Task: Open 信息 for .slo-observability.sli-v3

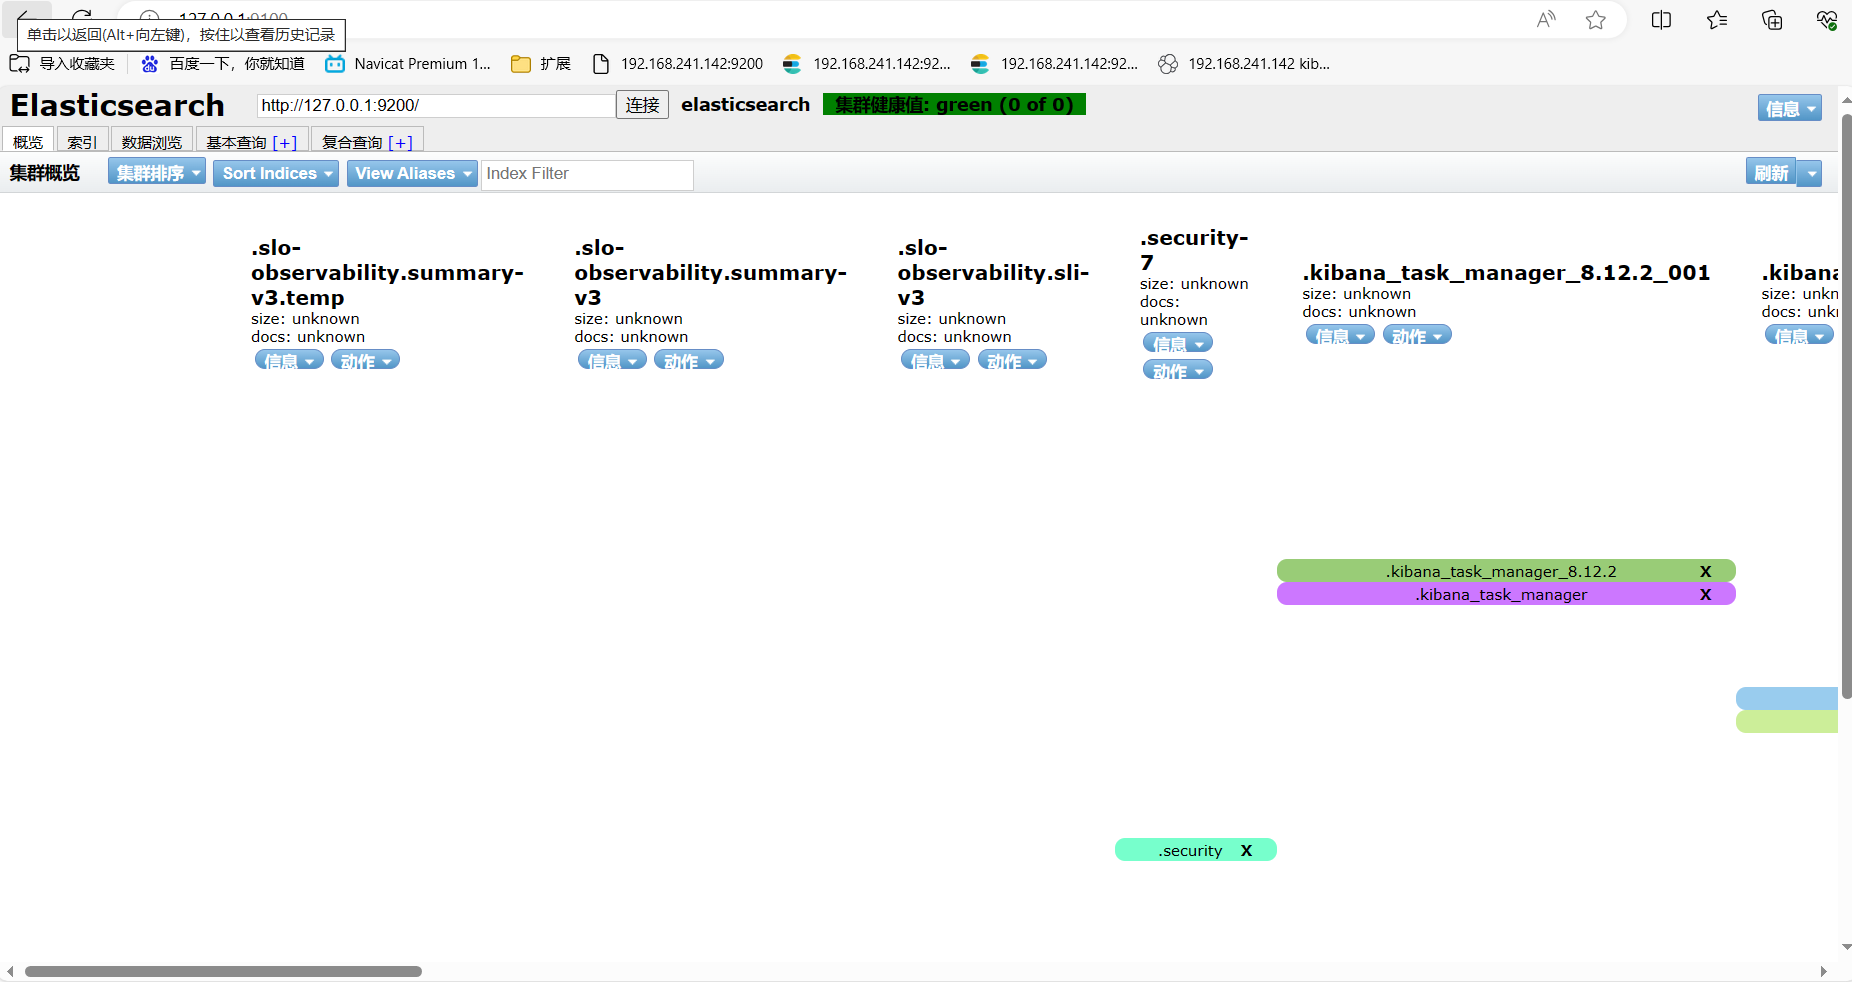Action: [x=935, y=360]
